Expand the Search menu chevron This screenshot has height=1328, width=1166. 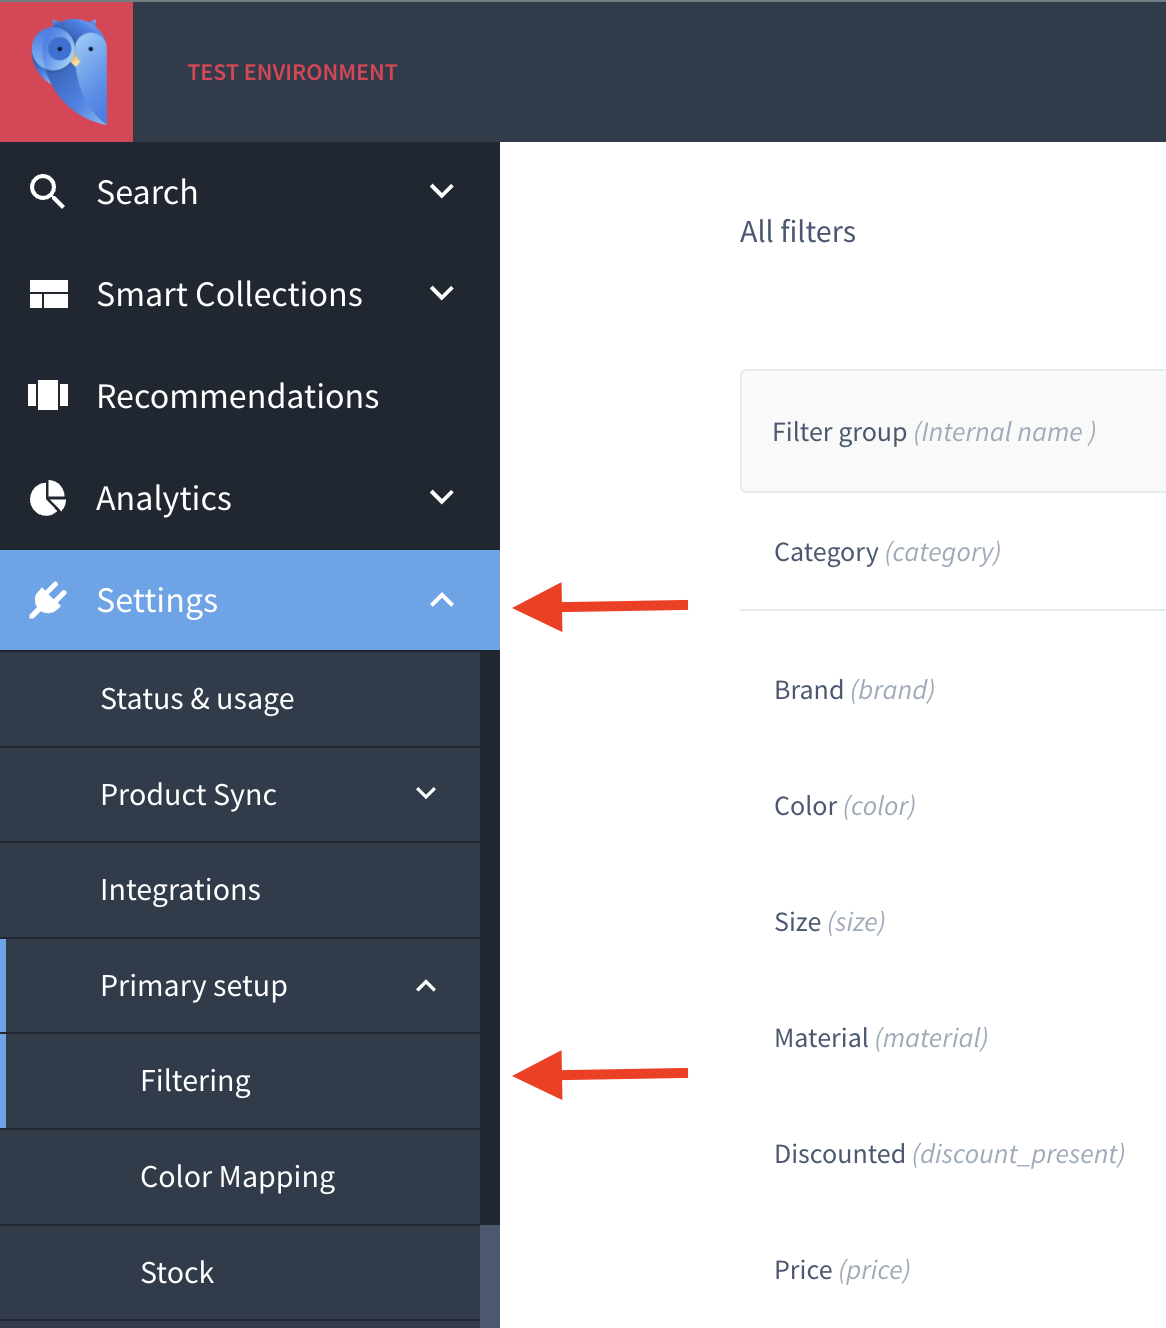pyautogui.click(x=442, y=191)
